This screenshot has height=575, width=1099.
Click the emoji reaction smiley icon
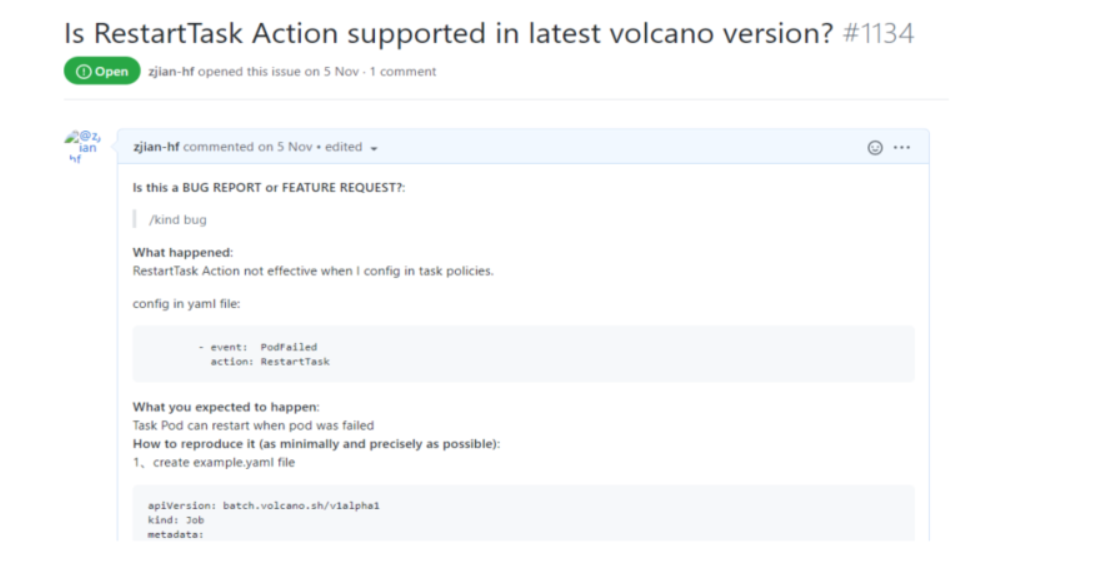tap(875, 147)
